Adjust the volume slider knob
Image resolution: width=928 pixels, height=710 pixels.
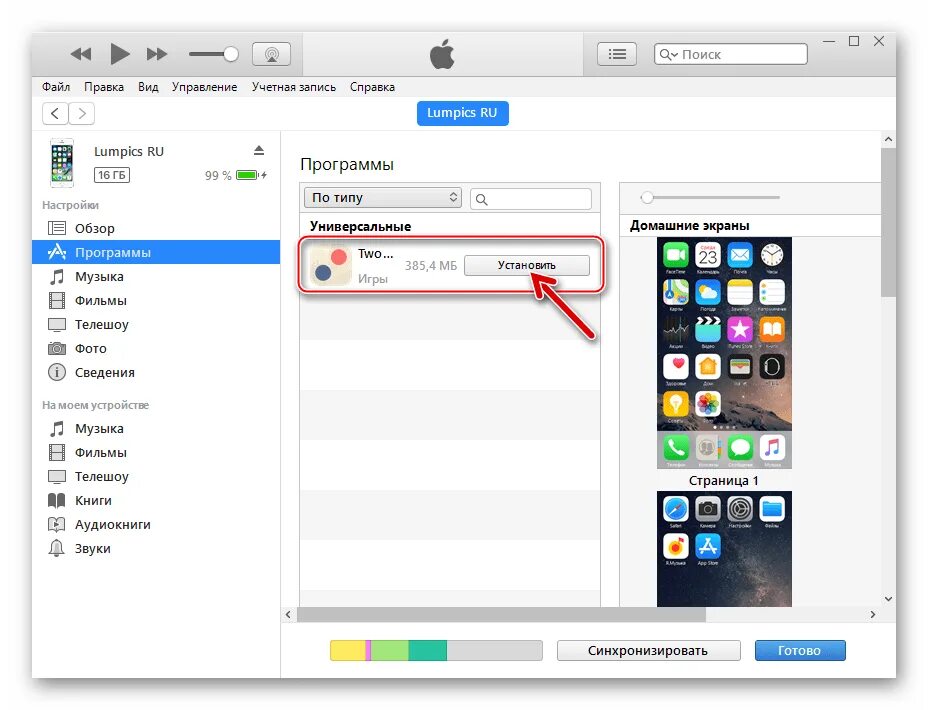[231, 54]
